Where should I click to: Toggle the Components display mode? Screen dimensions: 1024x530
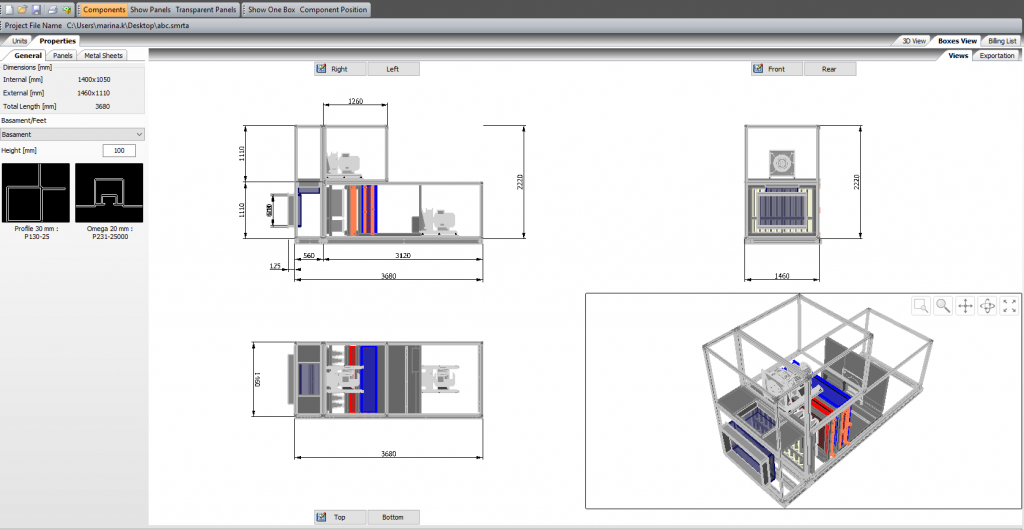click(x=104, y=9)
